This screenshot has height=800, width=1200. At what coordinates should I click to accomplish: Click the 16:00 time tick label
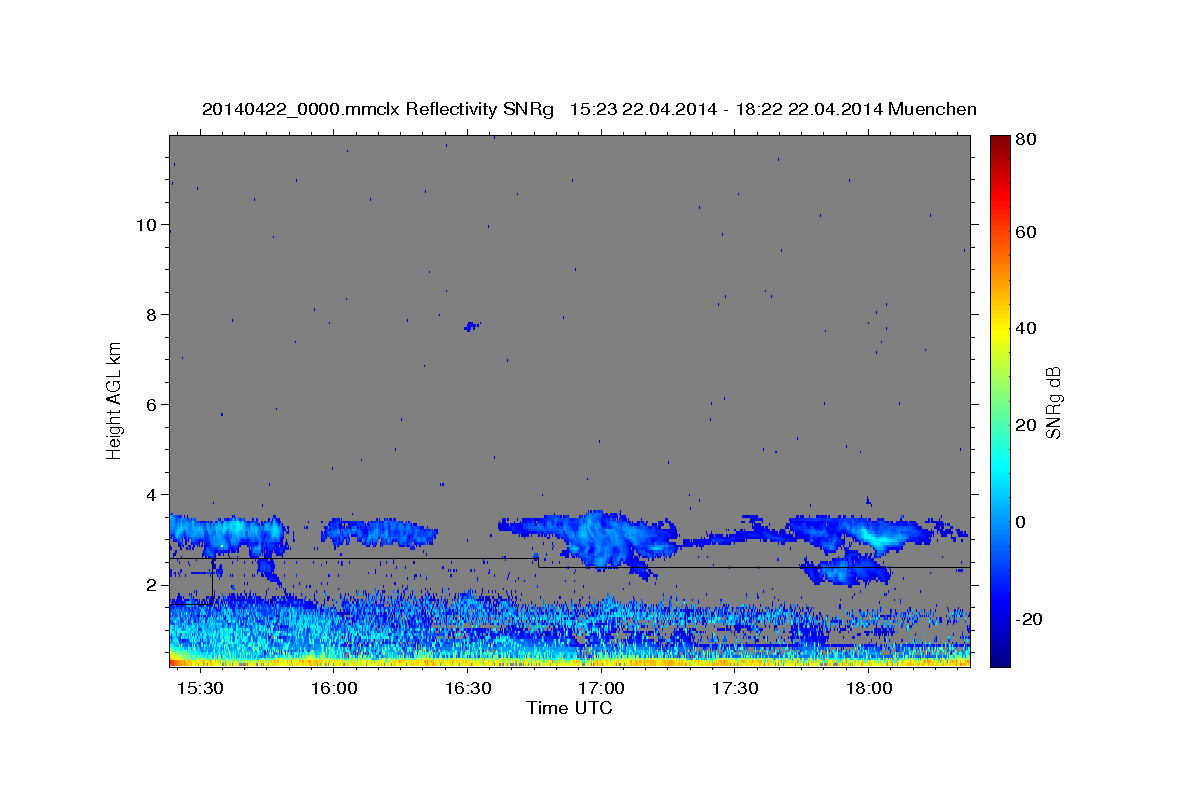[334, 689]
